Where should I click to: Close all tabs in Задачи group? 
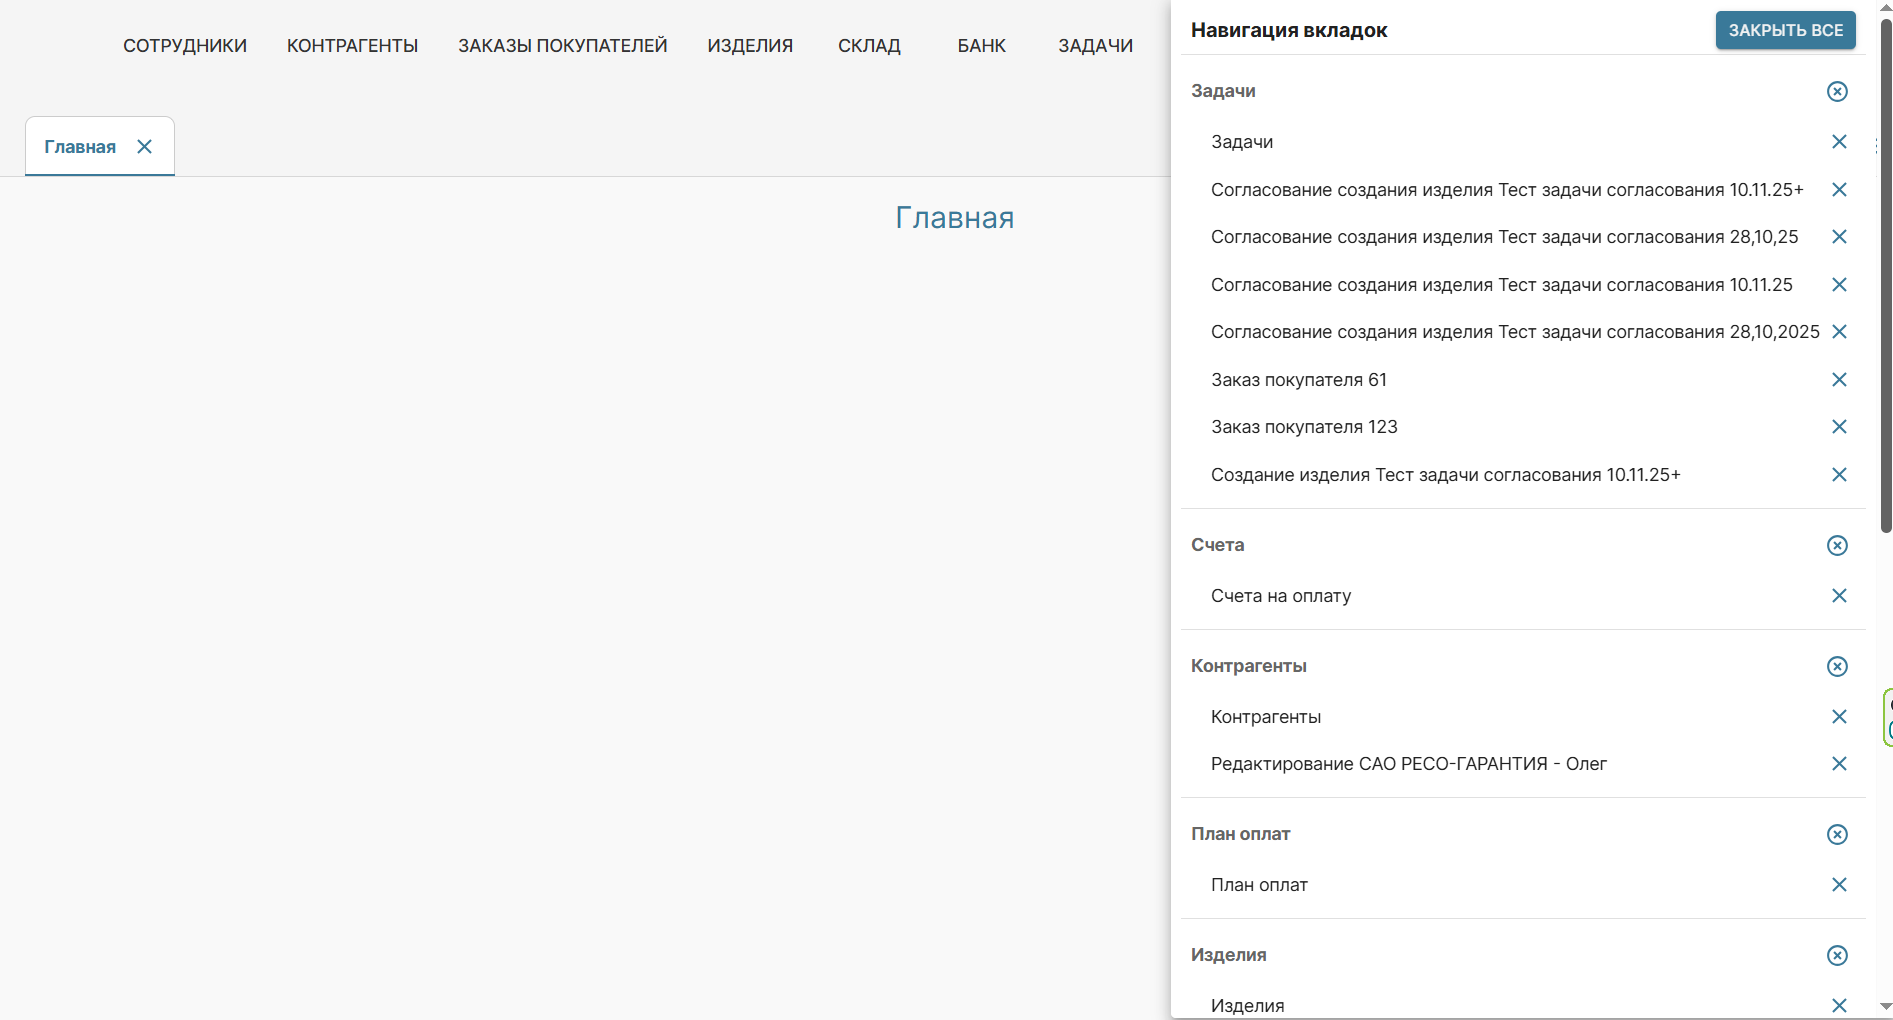click(x=1837, y=92)
